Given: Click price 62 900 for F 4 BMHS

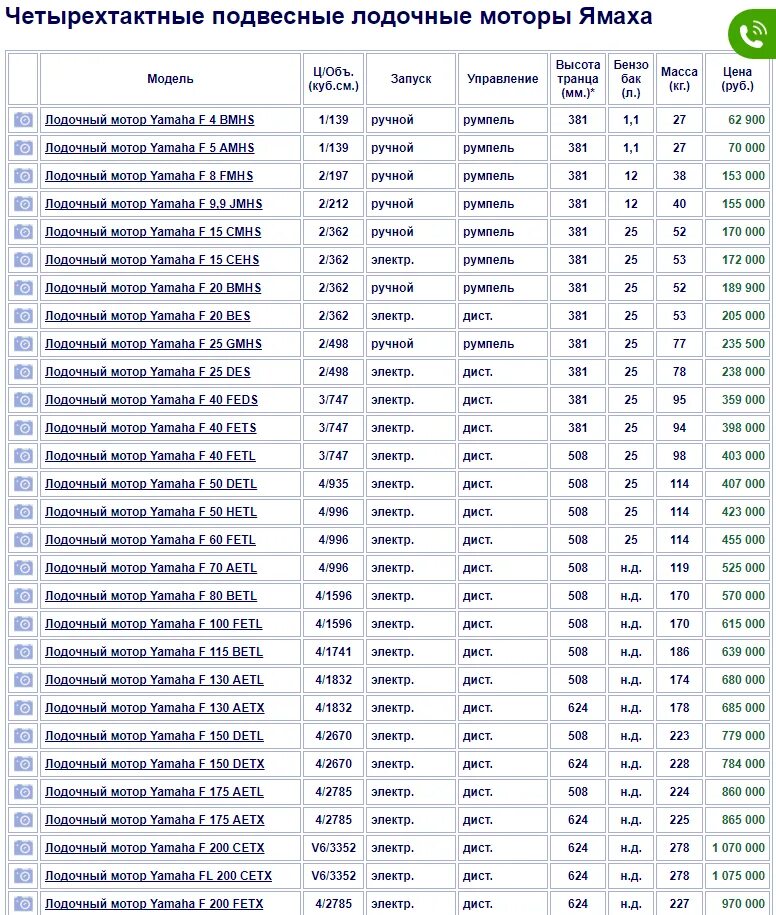Looking at the screenshot, I should pyautogui.click(x=746, y=120).
